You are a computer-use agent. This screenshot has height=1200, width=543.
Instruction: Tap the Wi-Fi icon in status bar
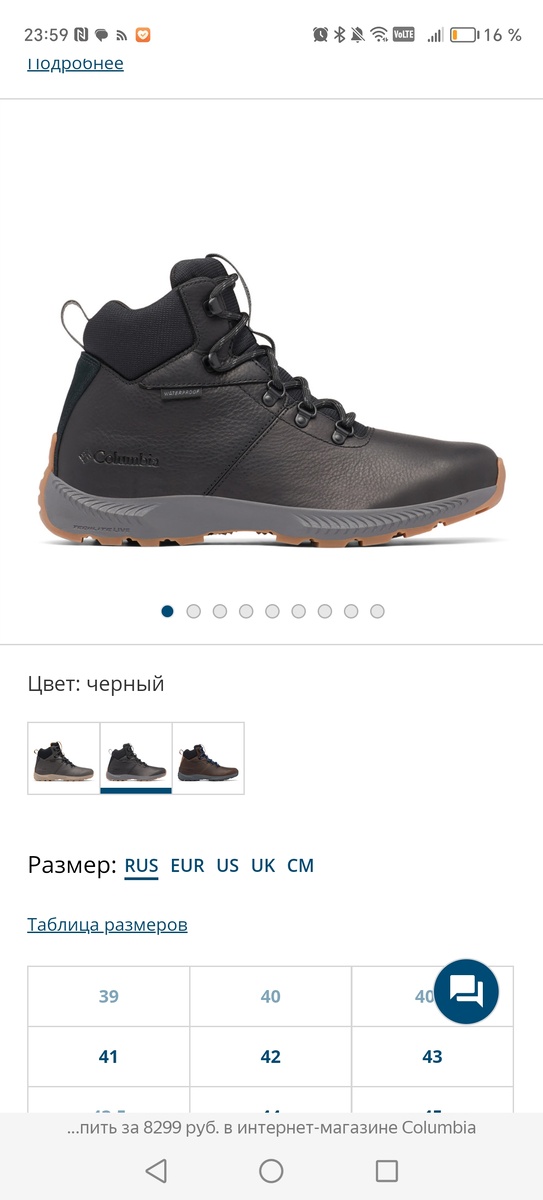pos(379,35)
